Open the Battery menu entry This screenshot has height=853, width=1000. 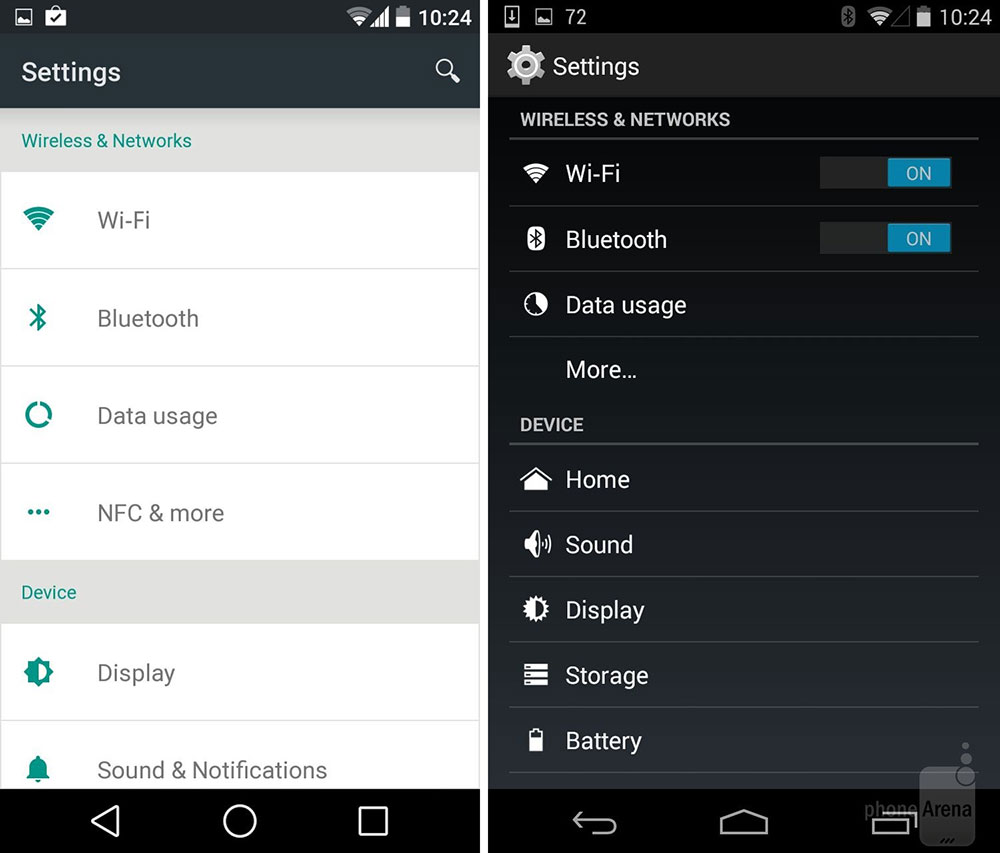pos(744,741)
